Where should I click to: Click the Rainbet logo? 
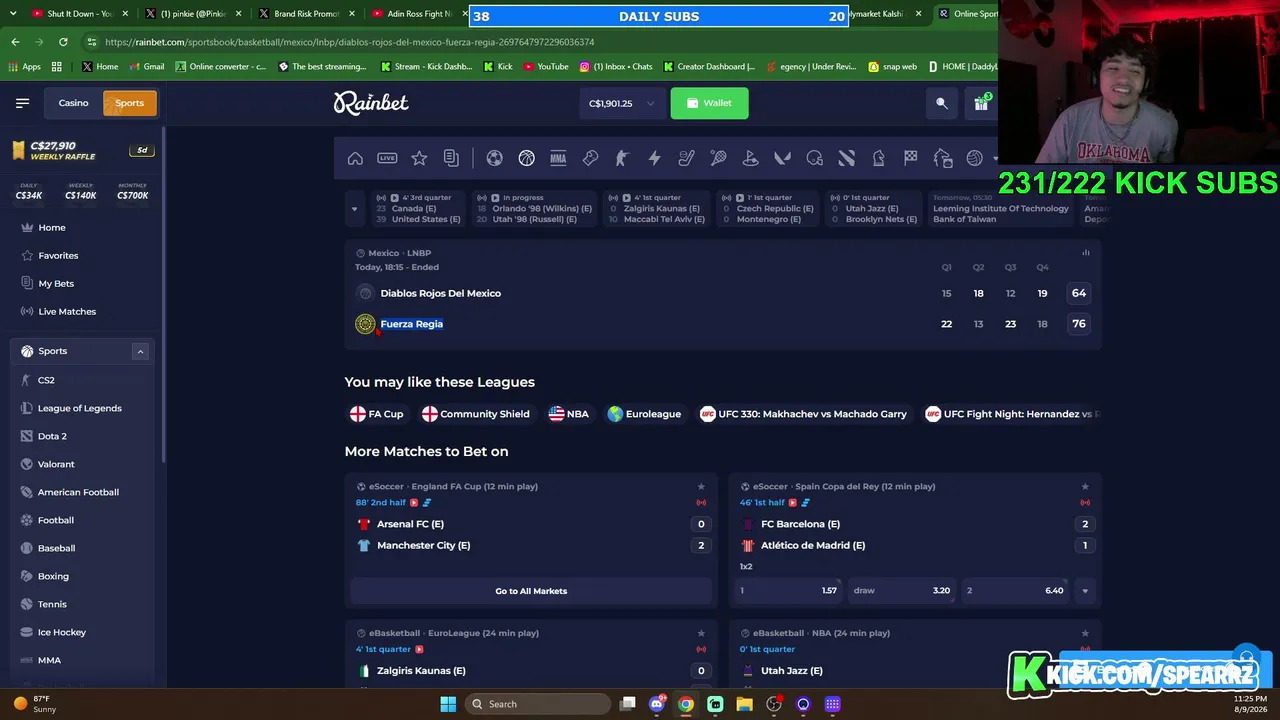371,103
